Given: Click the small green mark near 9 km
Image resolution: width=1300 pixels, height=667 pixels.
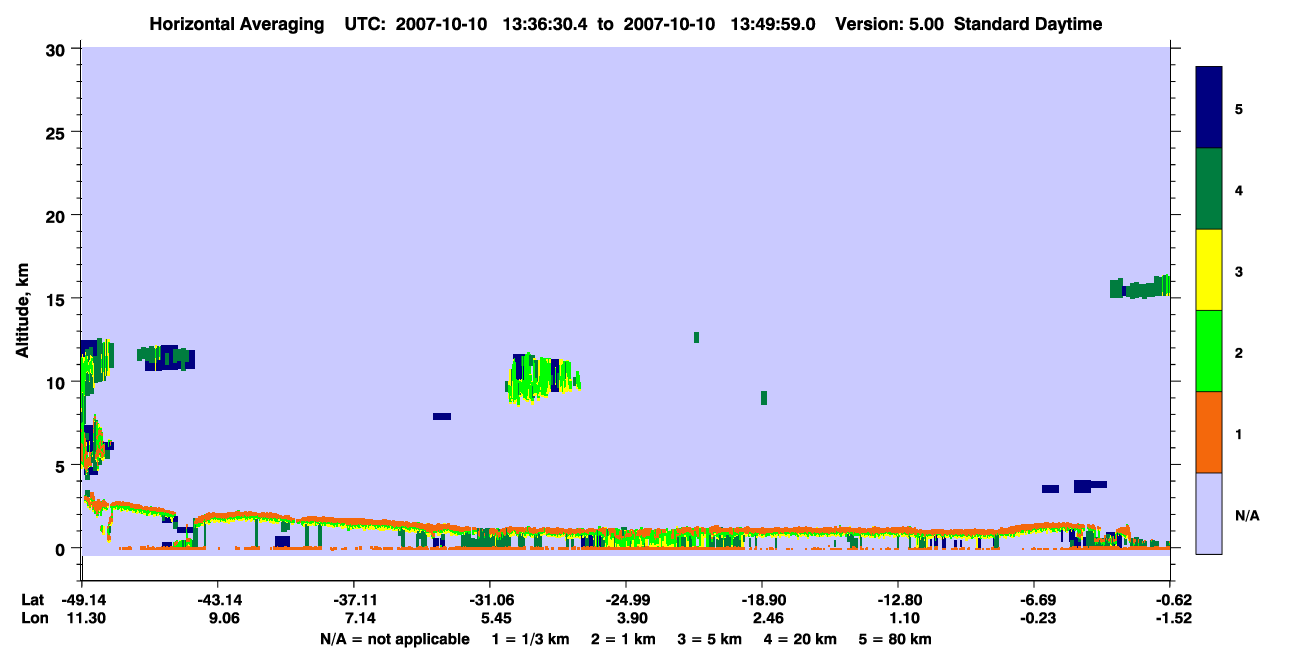Looking at the screenshot, I should click(x=764, y=398).
